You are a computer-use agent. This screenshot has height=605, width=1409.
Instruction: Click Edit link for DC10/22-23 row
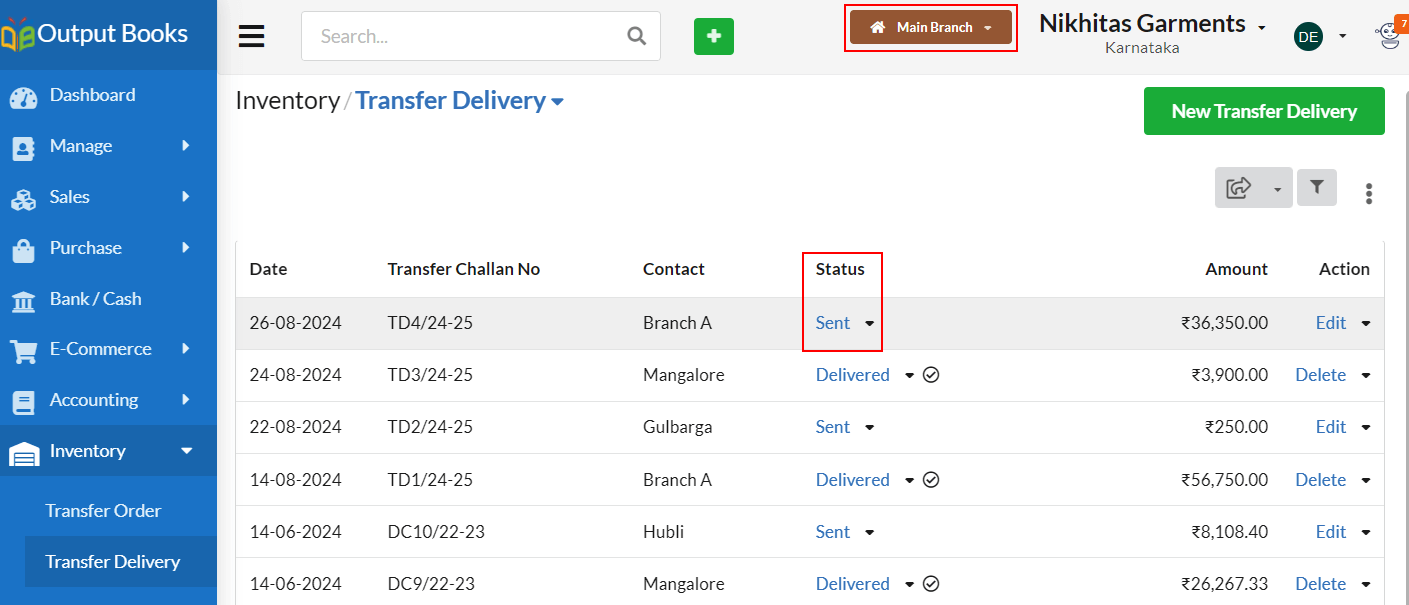click(x=1331, y=532)
